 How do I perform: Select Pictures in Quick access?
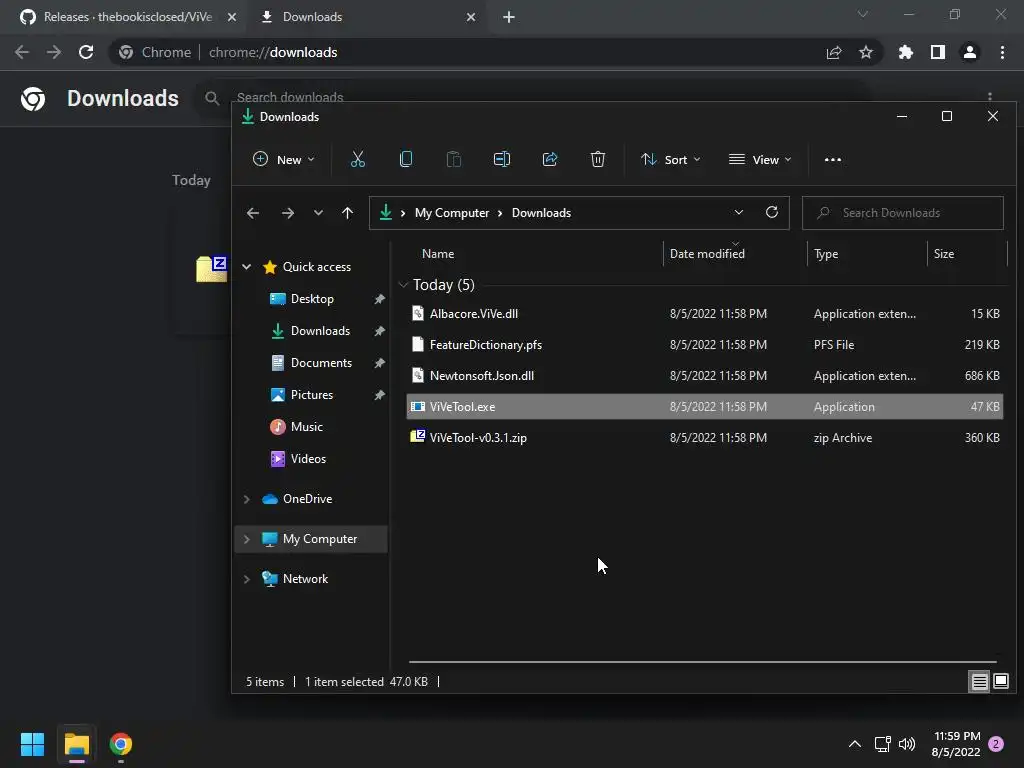pos(312,394)
